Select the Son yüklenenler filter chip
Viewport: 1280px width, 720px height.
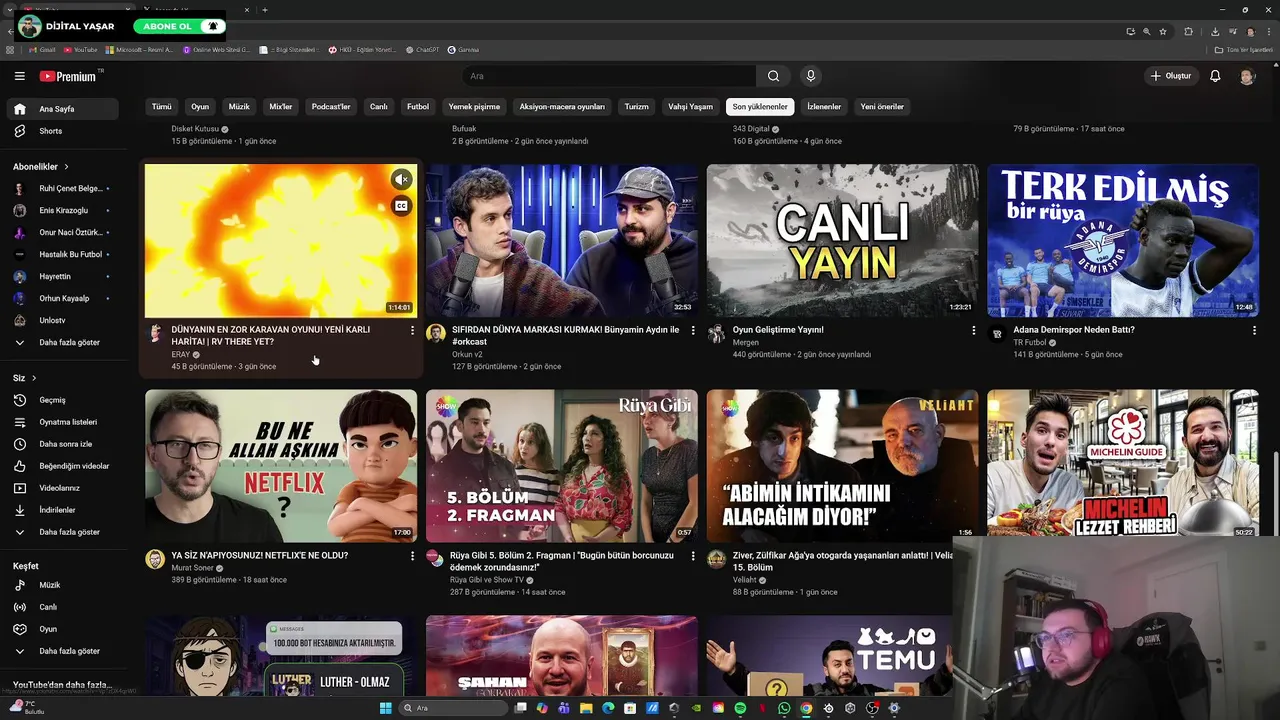click(760, 107)
